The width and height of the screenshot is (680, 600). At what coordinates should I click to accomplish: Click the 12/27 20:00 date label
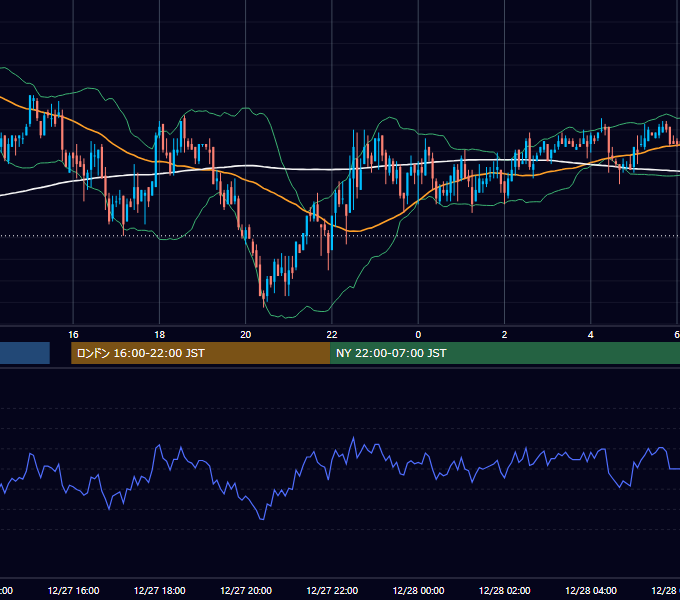coord(246,590)
